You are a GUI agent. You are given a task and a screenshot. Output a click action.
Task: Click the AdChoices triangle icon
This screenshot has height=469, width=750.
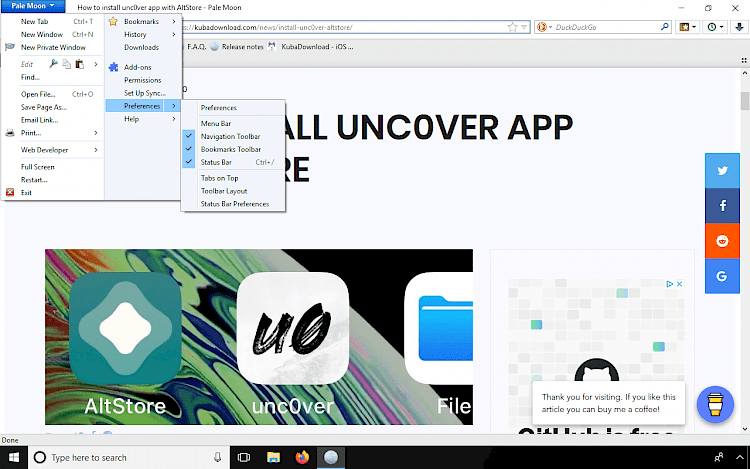(670, 284)
